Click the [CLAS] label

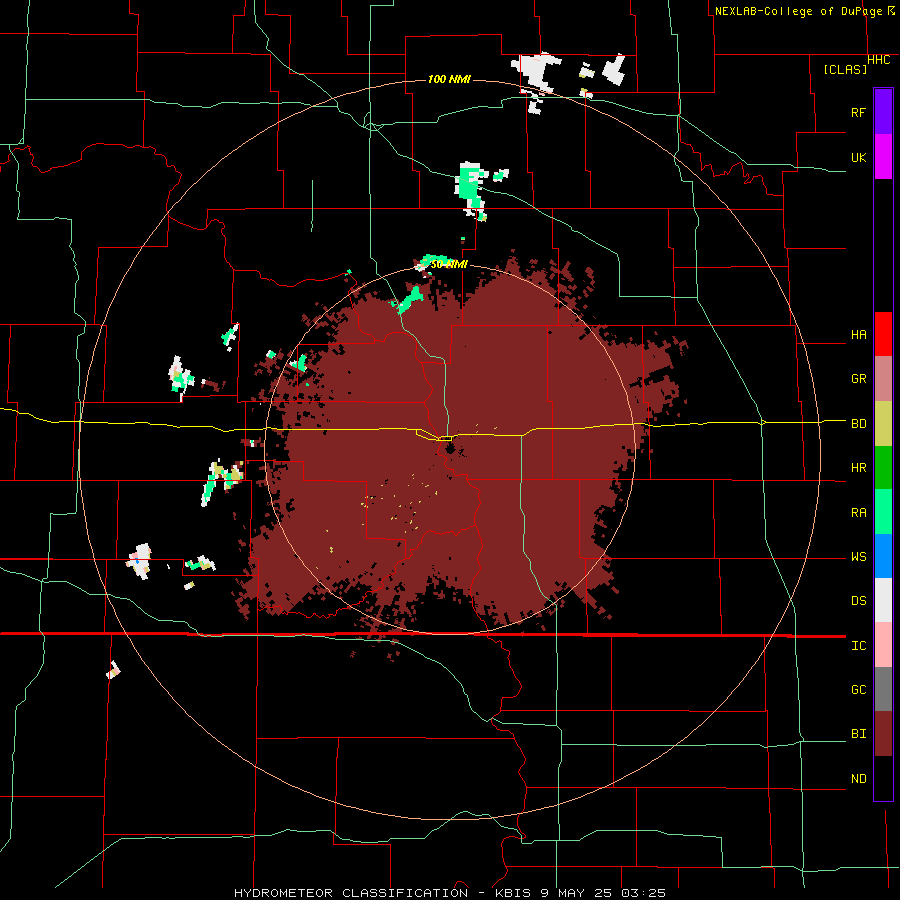(845, 69)
